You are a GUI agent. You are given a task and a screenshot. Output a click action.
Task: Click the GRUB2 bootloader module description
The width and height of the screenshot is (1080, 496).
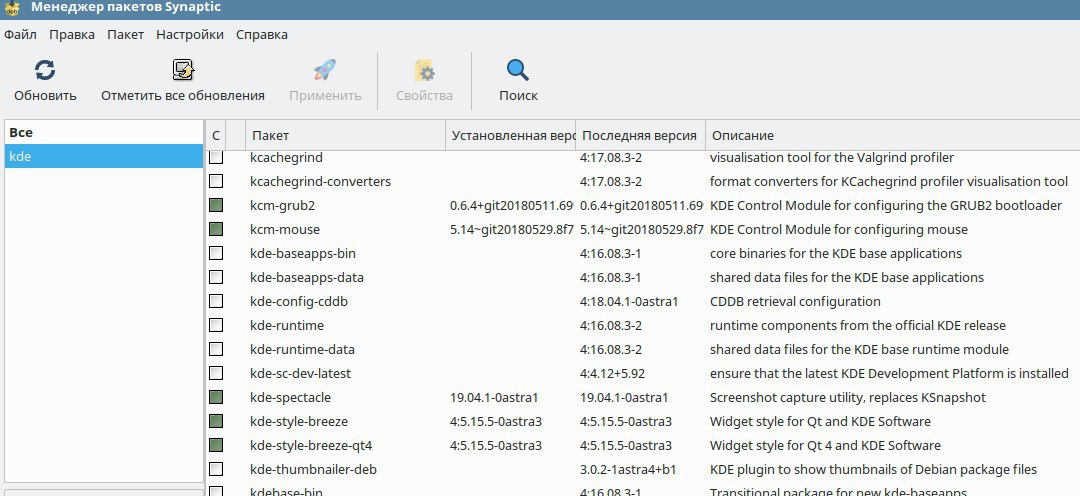click(886, 206)
